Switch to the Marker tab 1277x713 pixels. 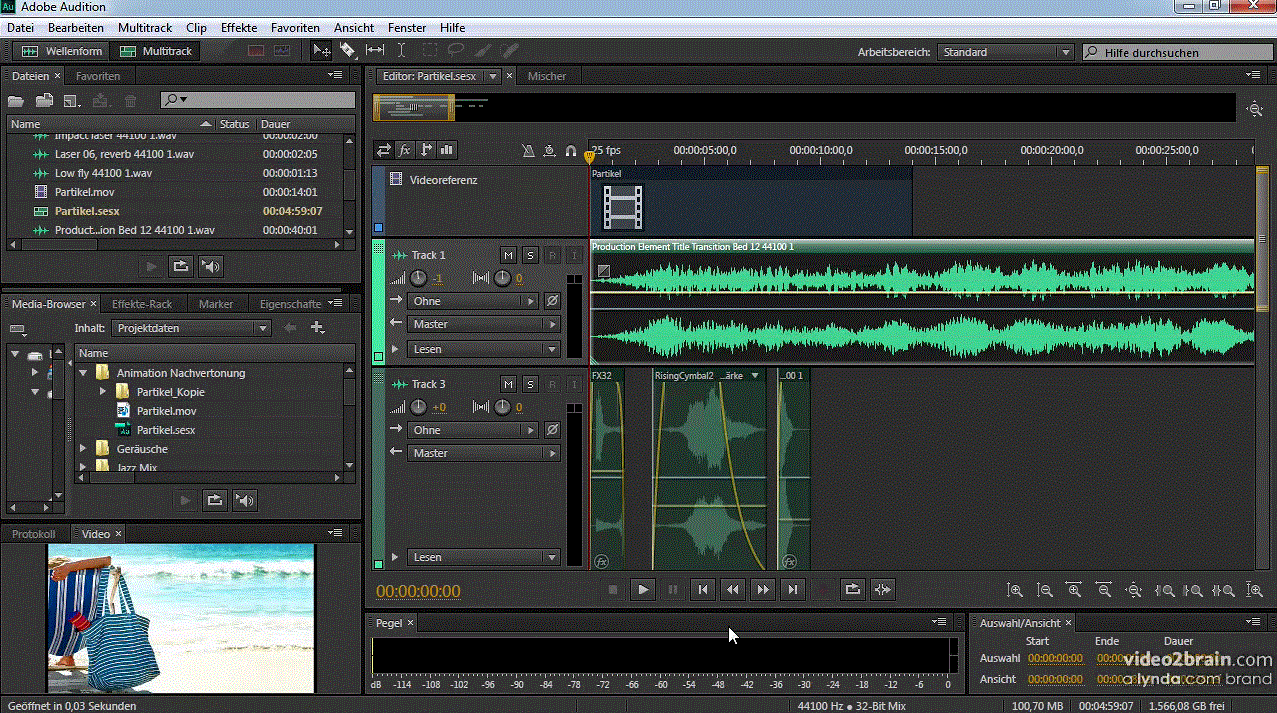tap(216, 304)
